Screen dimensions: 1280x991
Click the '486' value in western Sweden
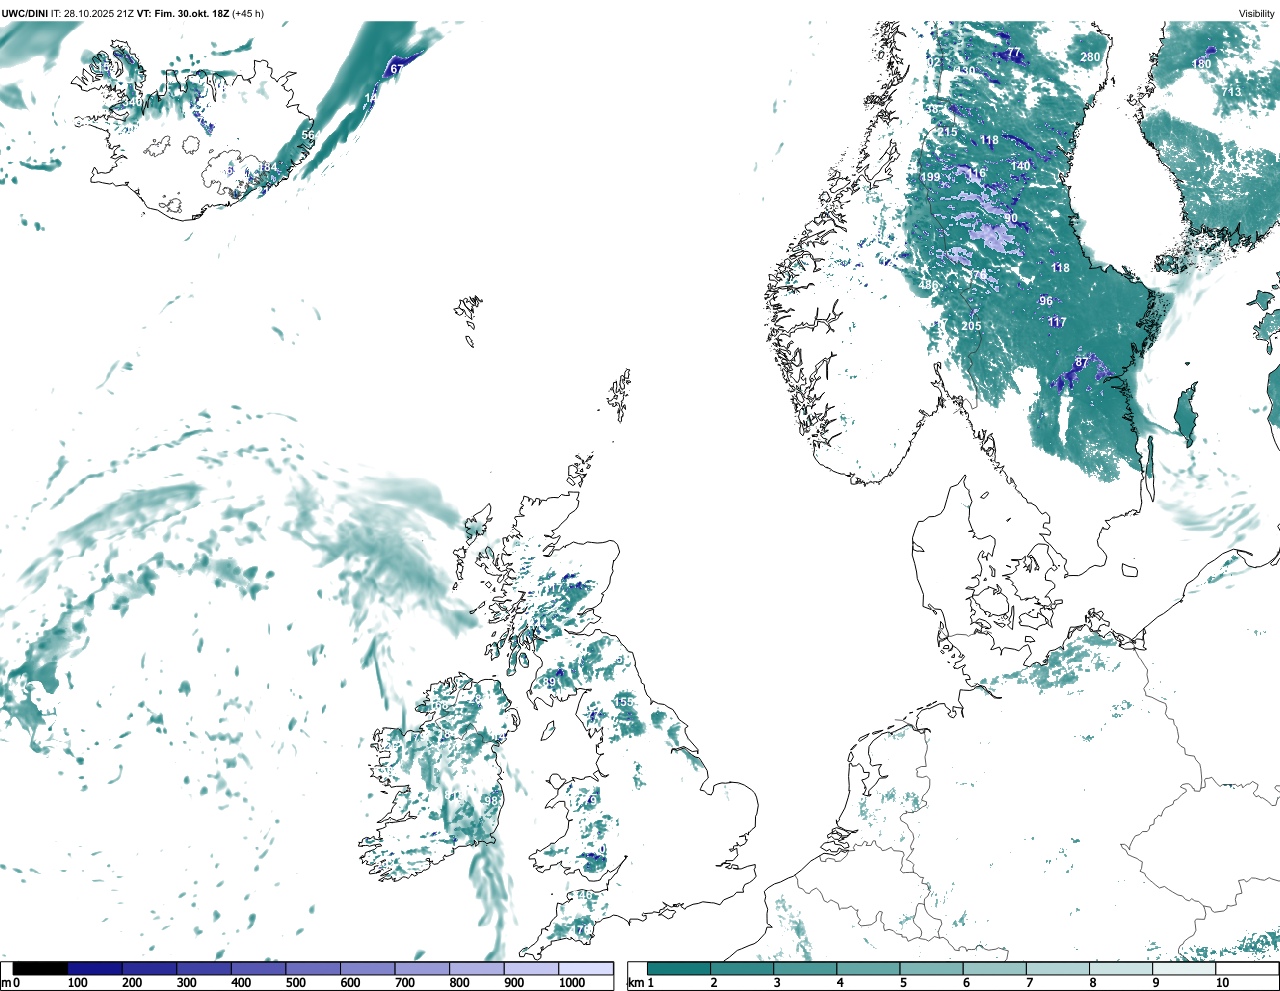click(929, 285)
